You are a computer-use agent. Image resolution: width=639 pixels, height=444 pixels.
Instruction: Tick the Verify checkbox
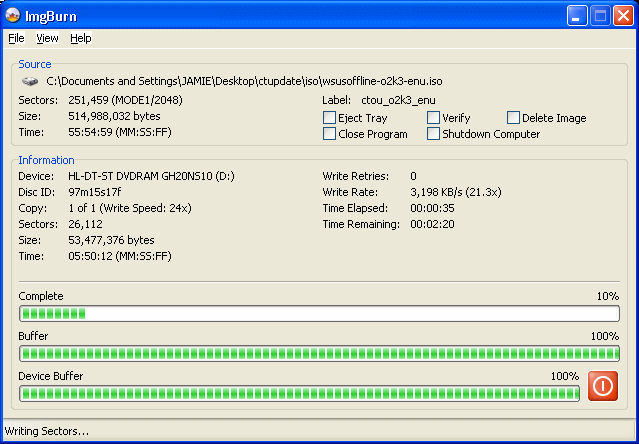click(x=433, y=118)
